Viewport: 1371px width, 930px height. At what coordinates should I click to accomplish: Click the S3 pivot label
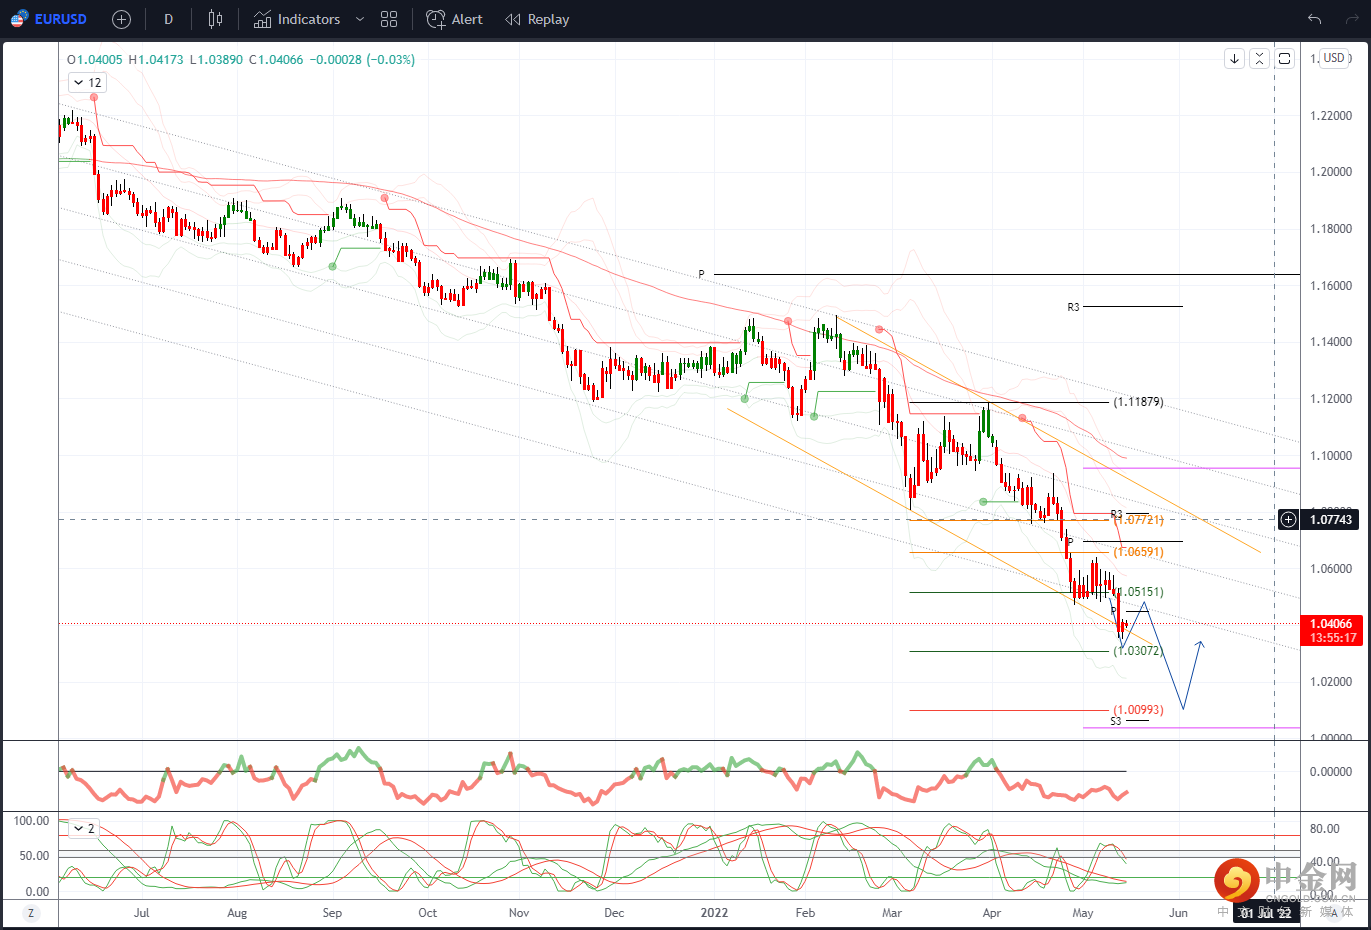1116,721
